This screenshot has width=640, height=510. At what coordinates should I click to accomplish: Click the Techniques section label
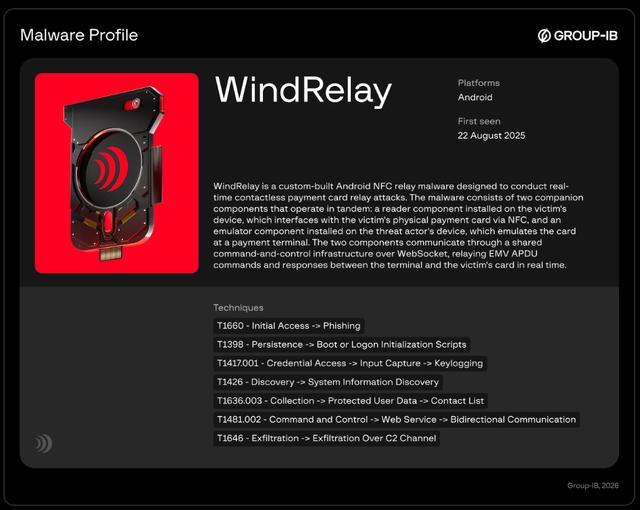(x=238, y=308)
